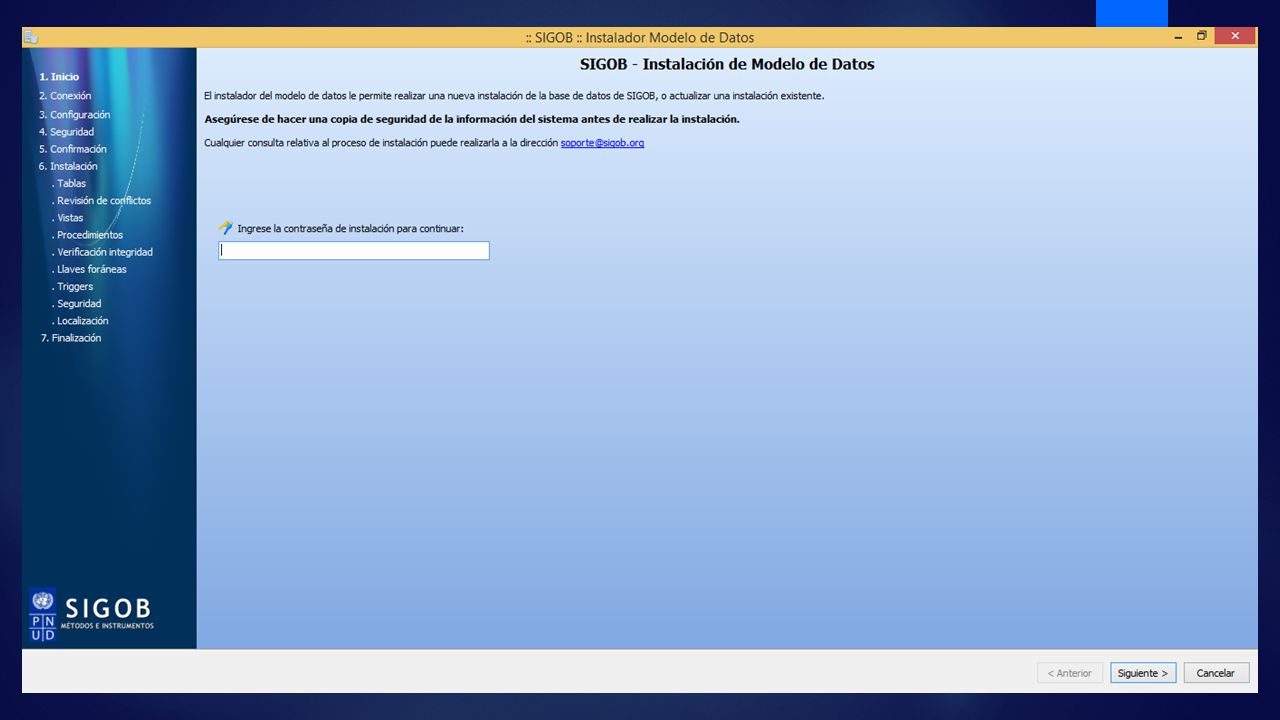Click the key icon beside password prompt
Viewport: 1280px width, 720px height.
pos(226,228)
